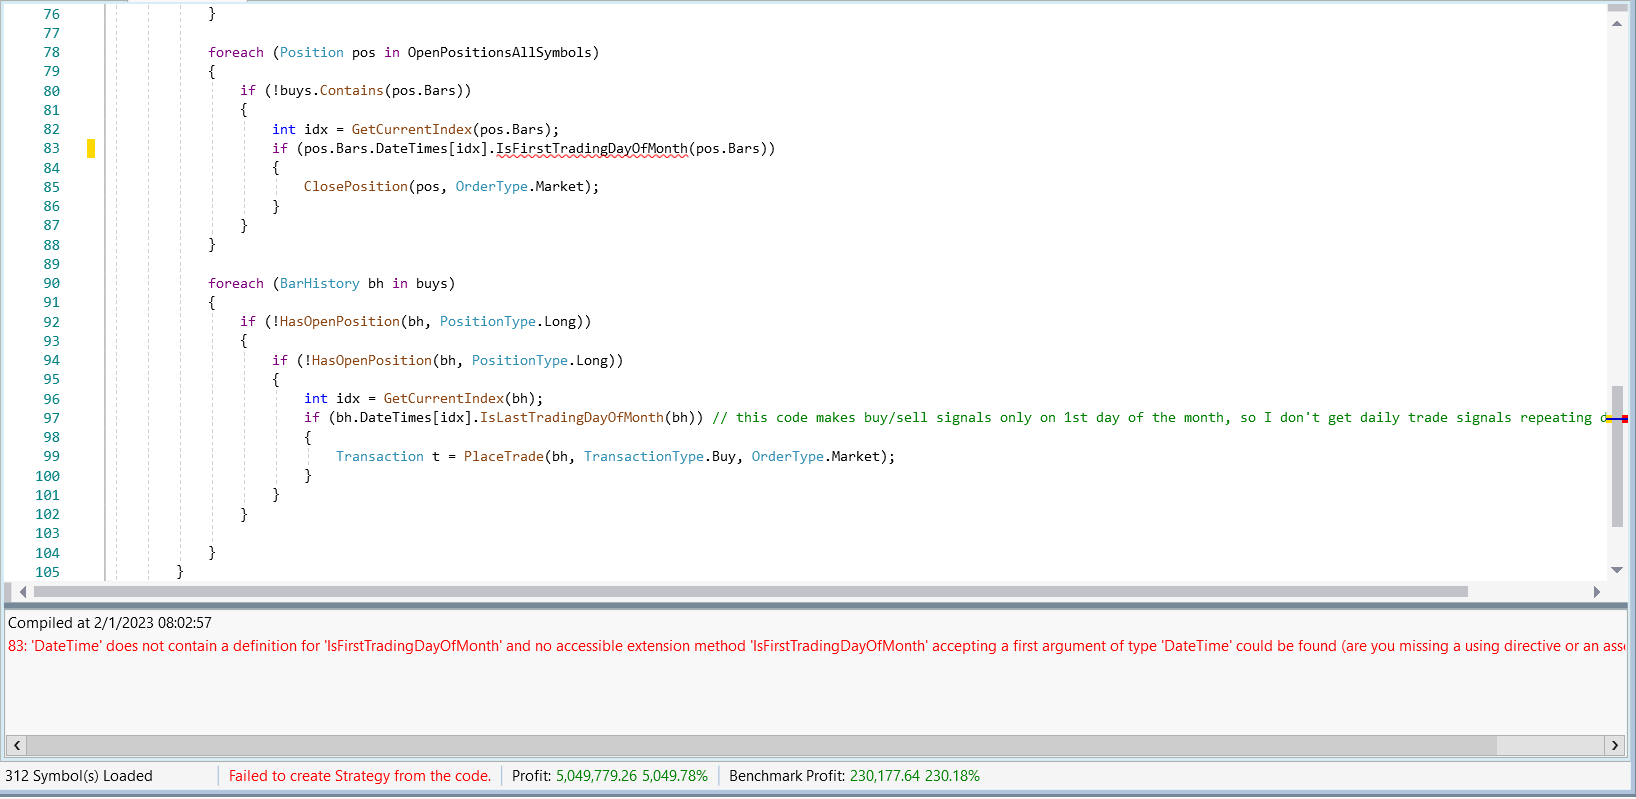Screen dimensions: 1636x799
Task: Click the code editor's horizontal scrollbar thumb
Action: [x=750, y=592]
